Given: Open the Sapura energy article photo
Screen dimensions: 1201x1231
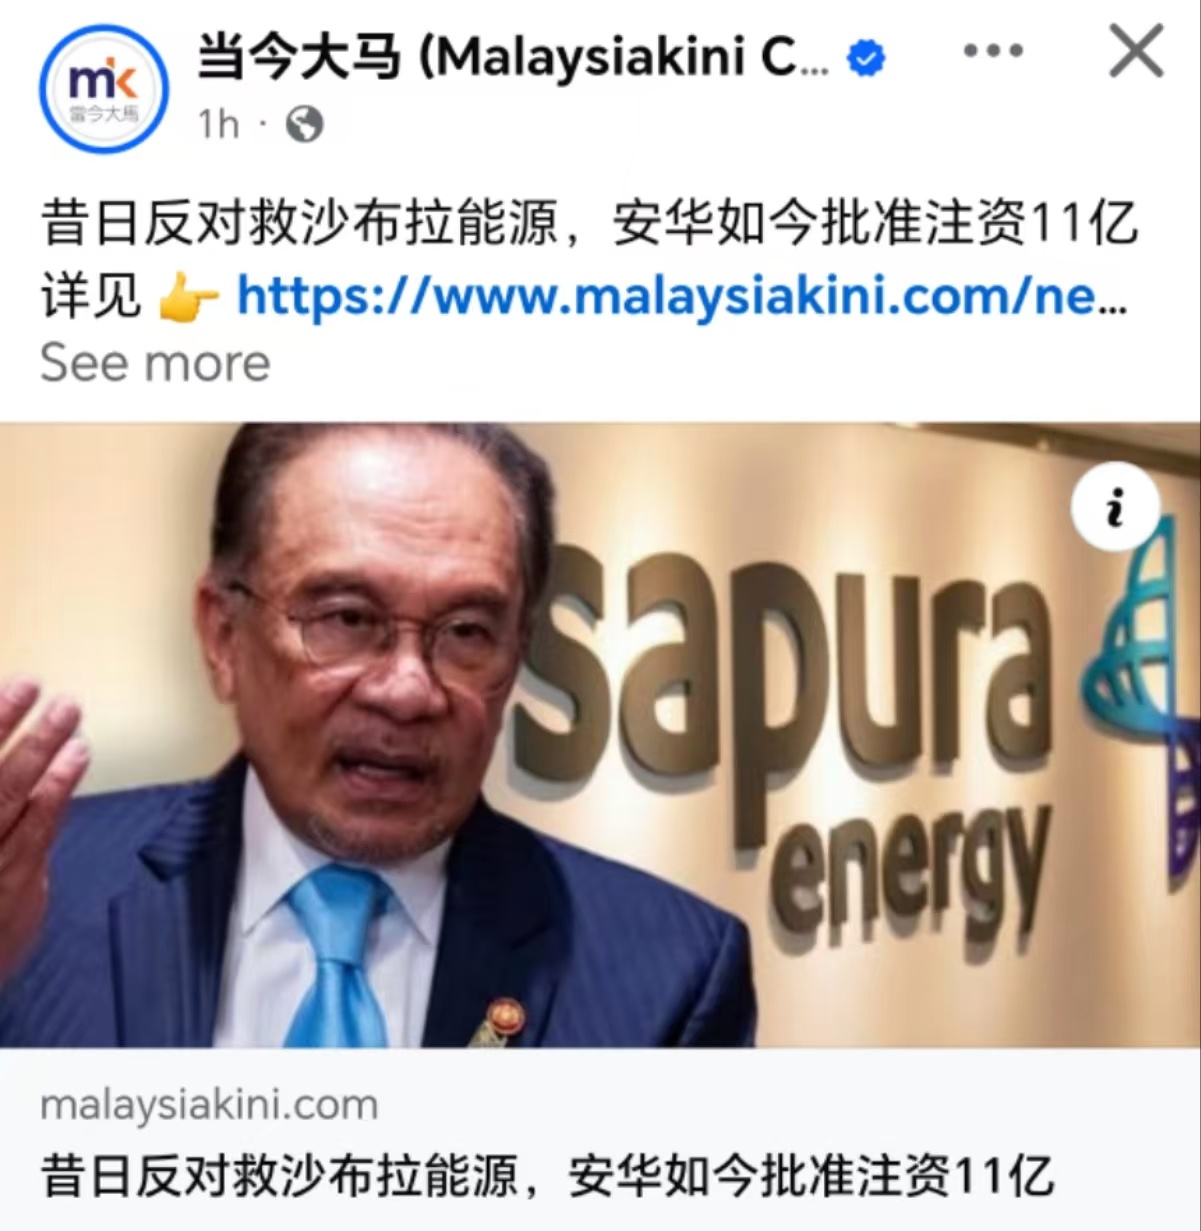Looking at the screenshot, I should [600, 735].
